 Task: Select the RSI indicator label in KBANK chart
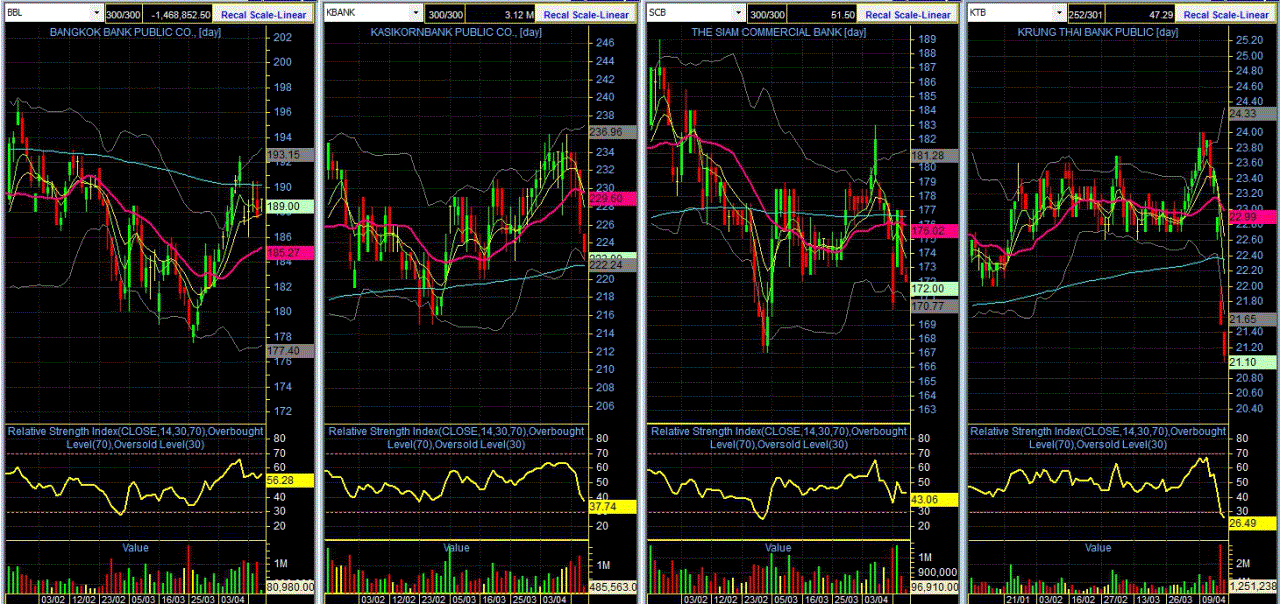456,437
